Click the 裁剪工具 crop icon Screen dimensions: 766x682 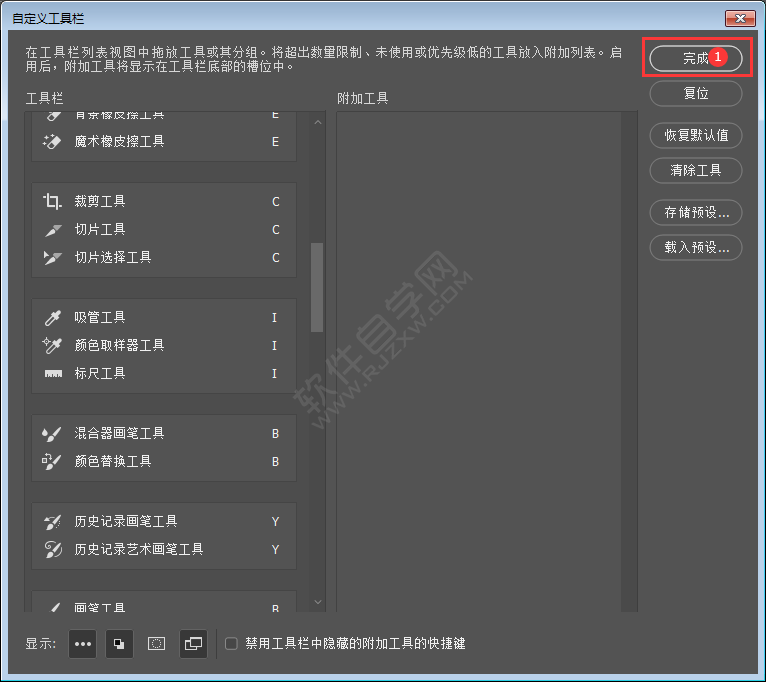point(52,201)
